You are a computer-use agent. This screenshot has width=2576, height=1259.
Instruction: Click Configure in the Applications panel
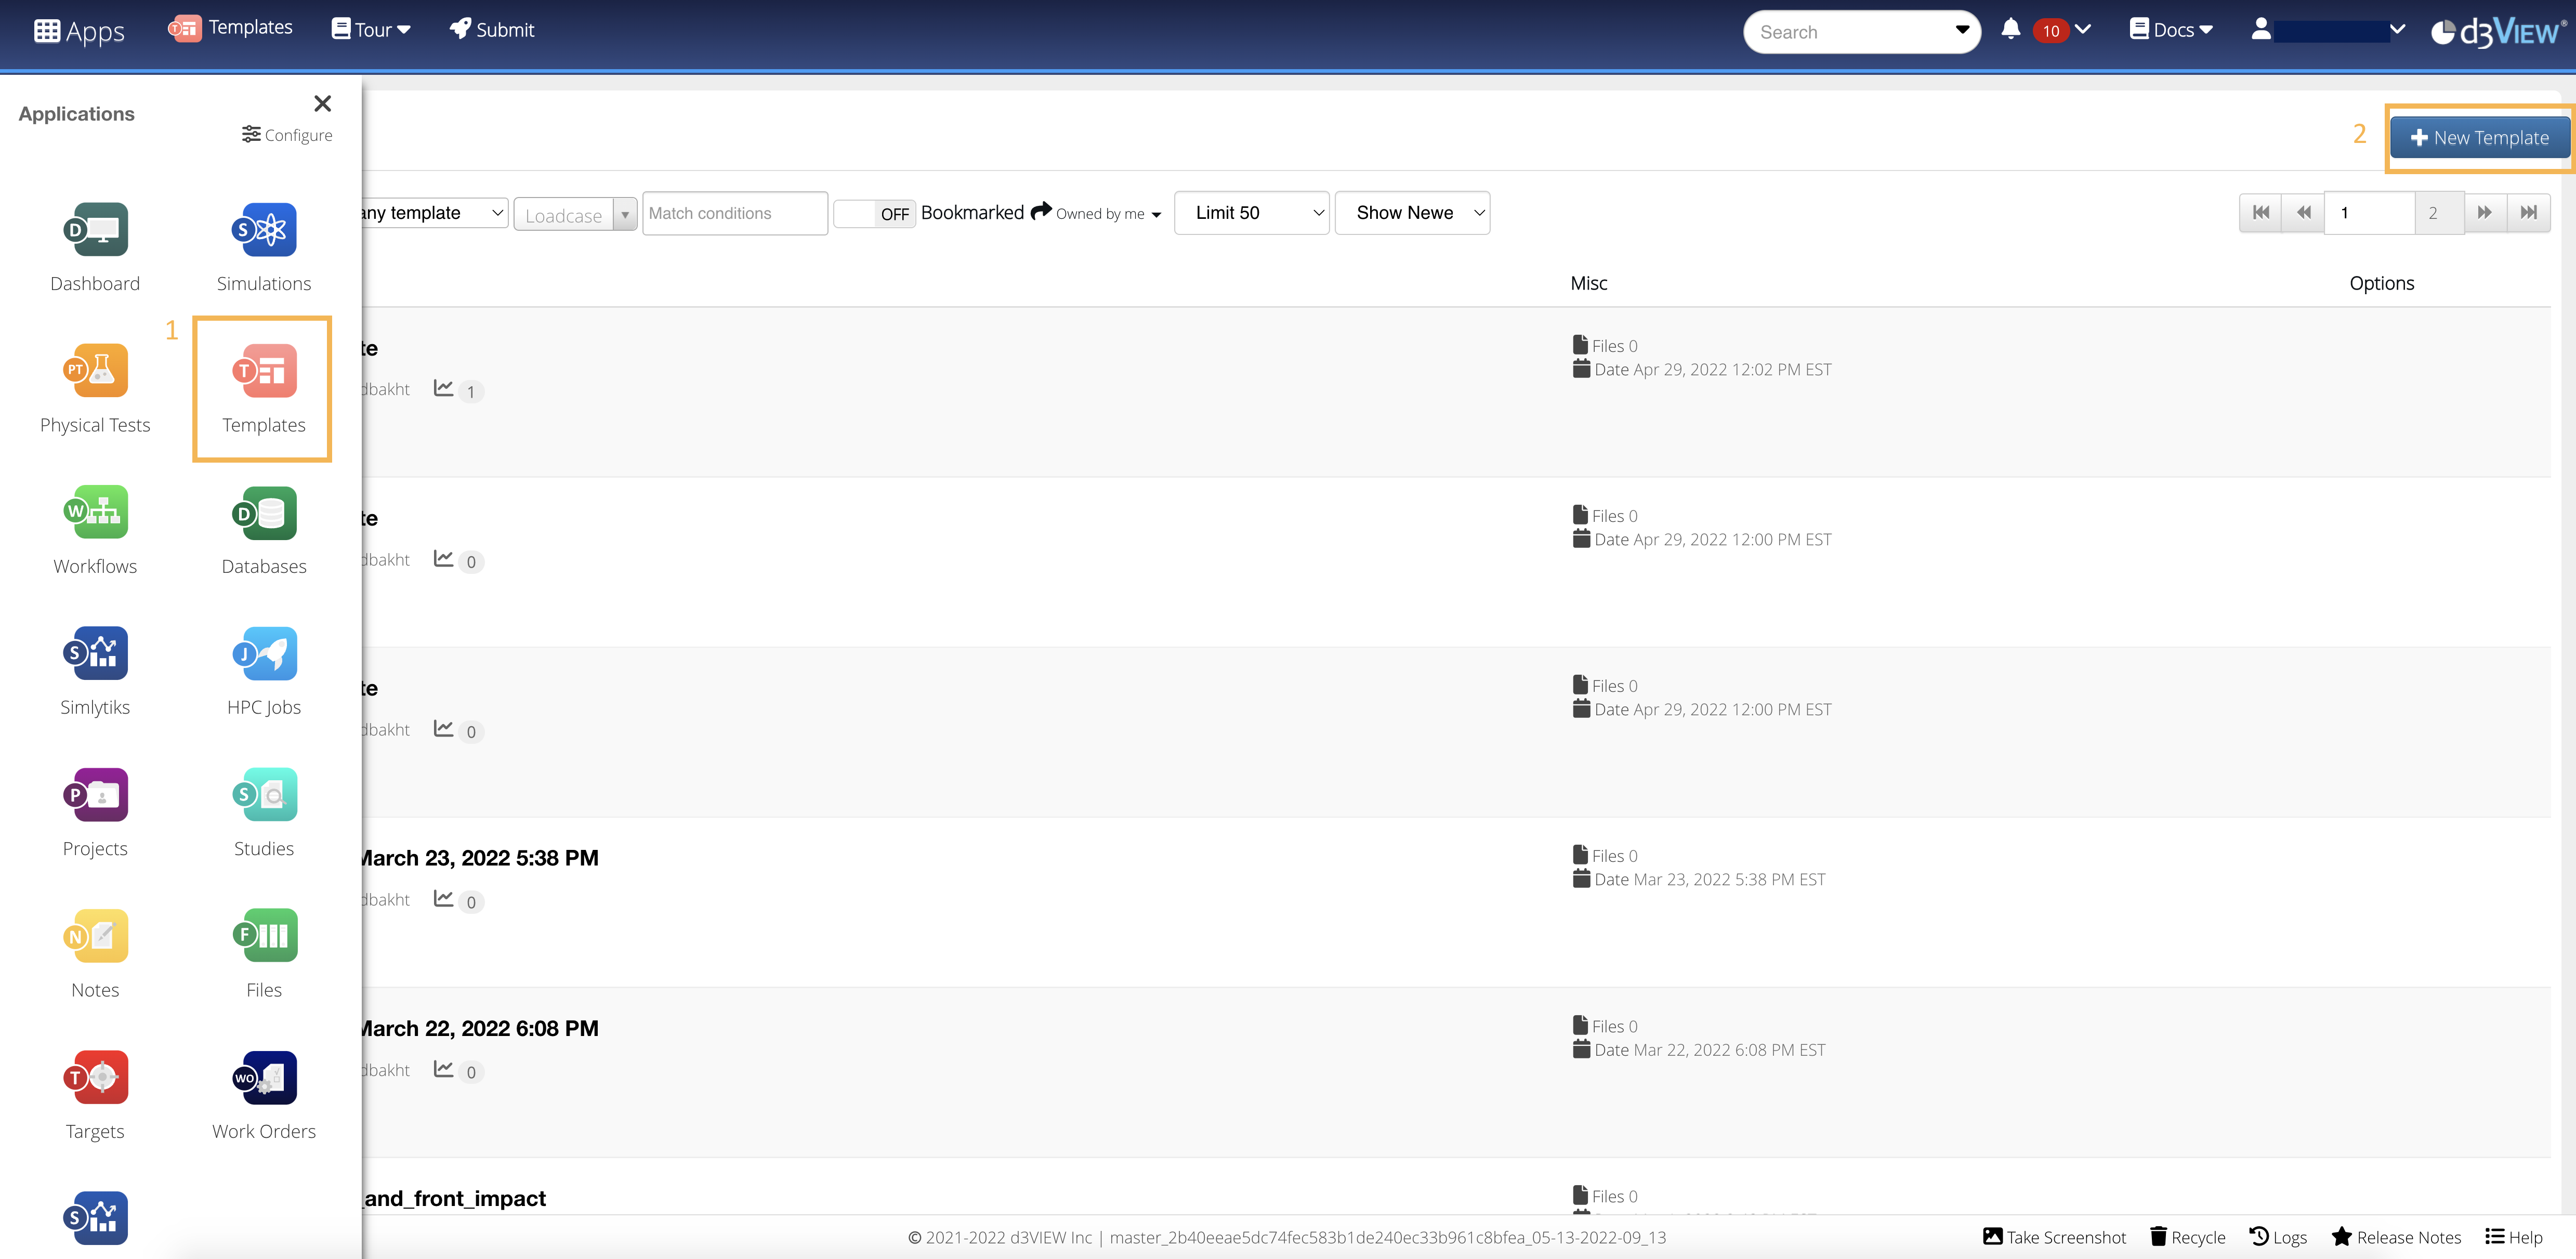pos(287,134)
